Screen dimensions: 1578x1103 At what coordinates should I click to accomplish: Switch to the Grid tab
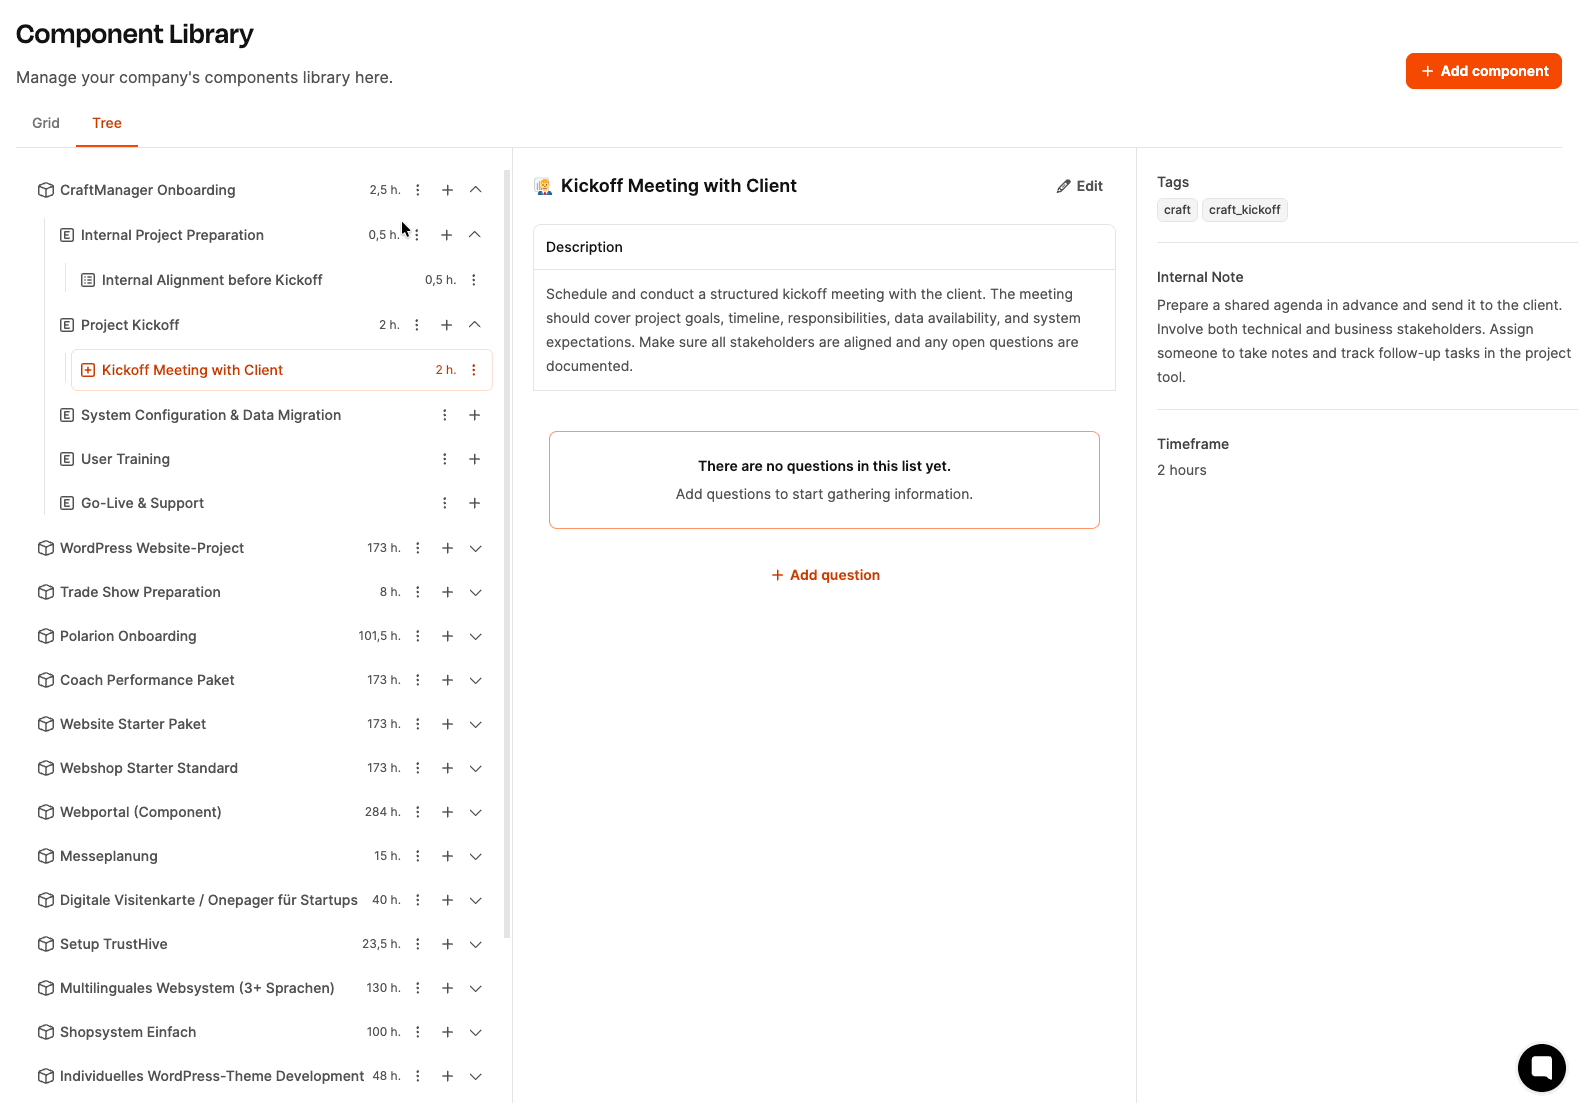(x=46, y=123)
